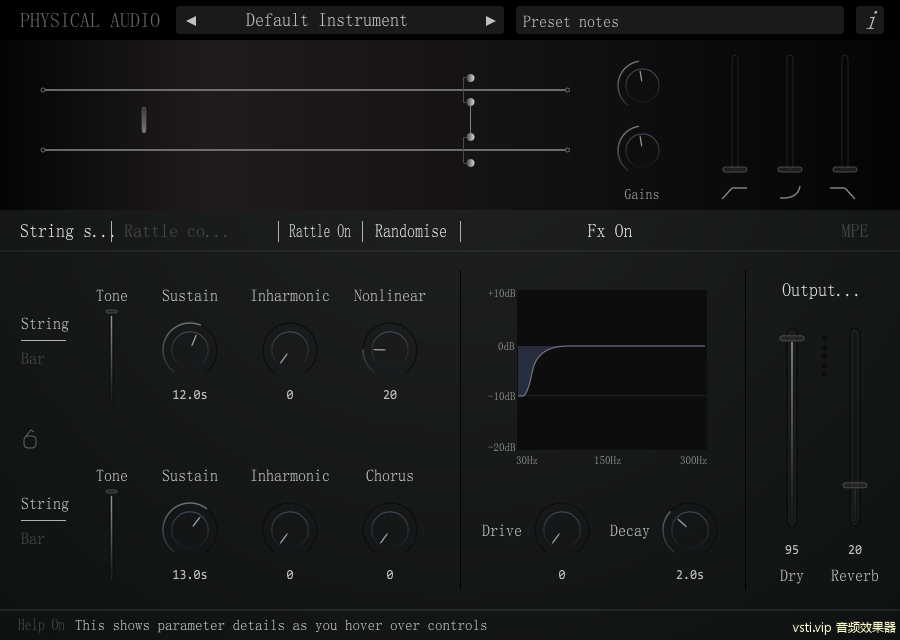This screenshot has width=900, height=640.
Task: Click the 12.0s sustain value
Action: [189, 395]
